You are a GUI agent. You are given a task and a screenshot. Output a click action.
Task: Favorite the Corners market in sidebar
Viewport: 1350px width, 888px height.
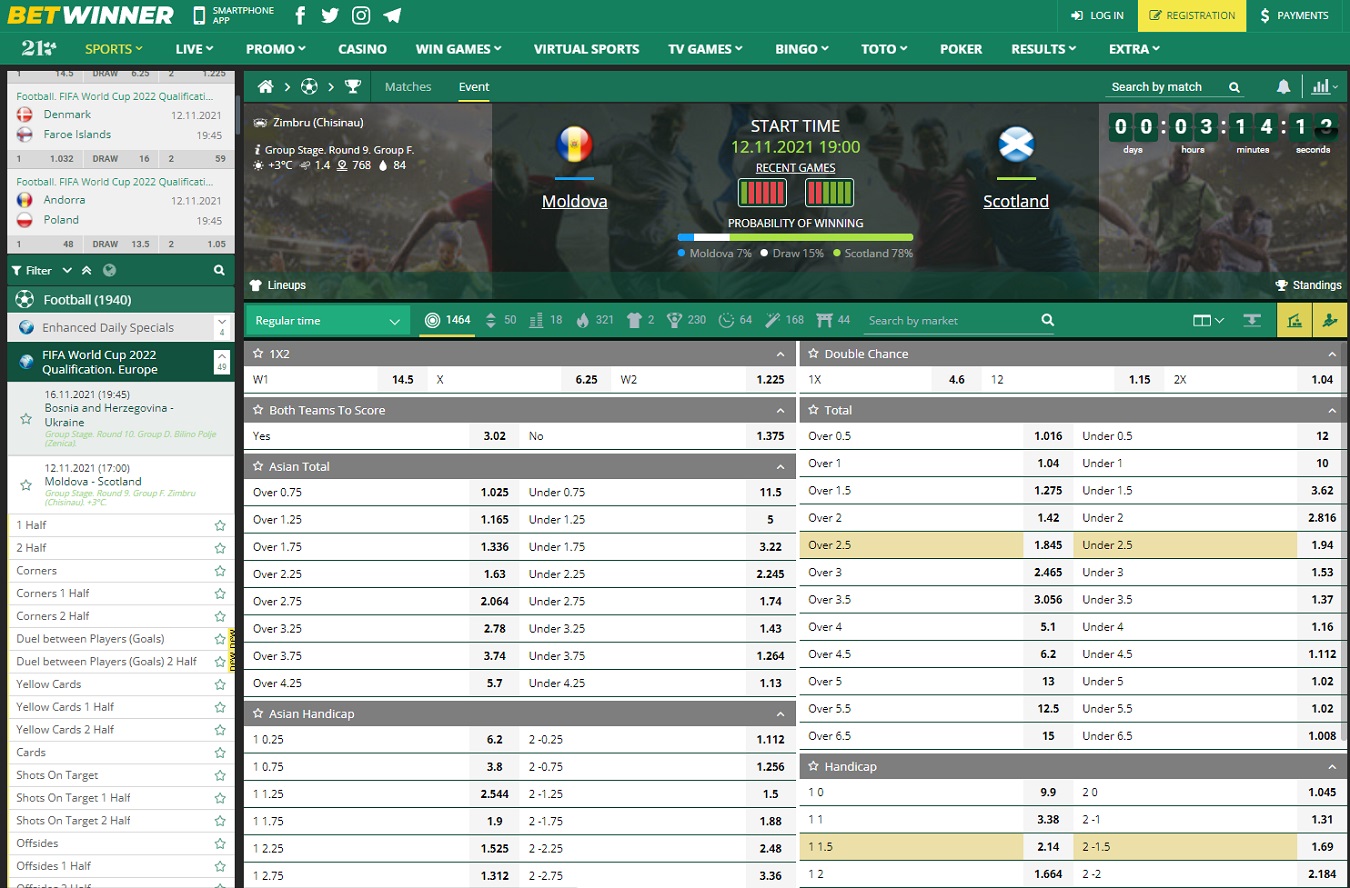[x=220, y=570]
